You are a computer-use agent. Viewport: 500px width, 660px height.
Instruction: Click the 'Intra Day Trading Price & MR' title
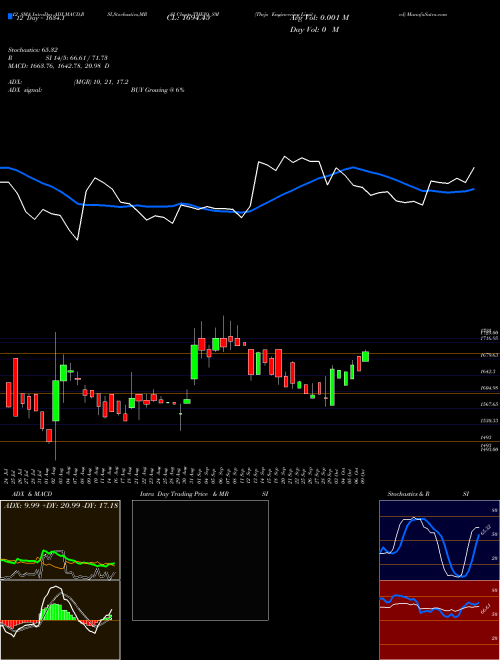pos(184,494)
